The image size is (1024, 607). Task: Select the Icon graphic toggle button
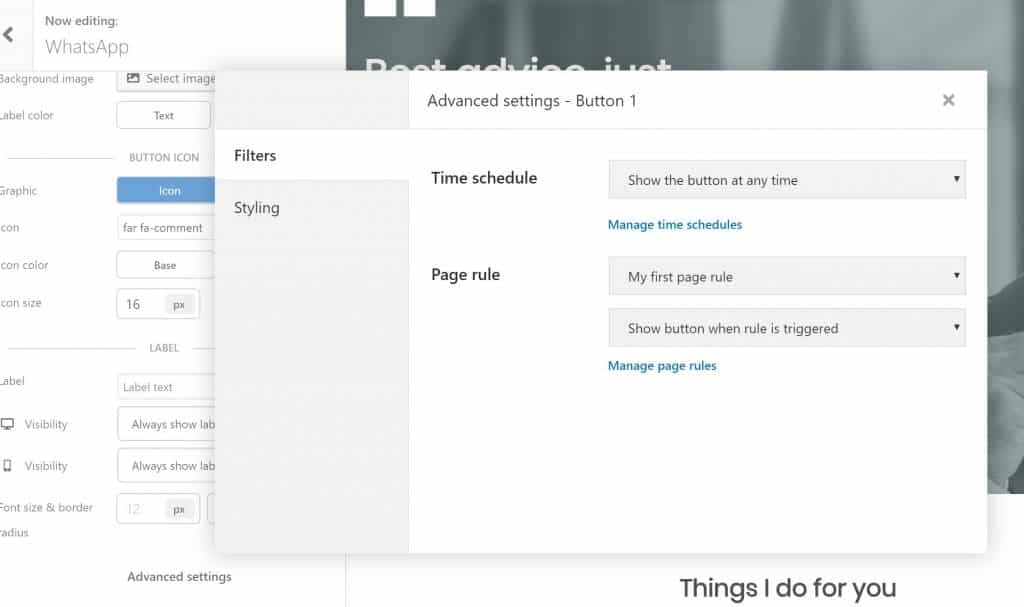167,191
